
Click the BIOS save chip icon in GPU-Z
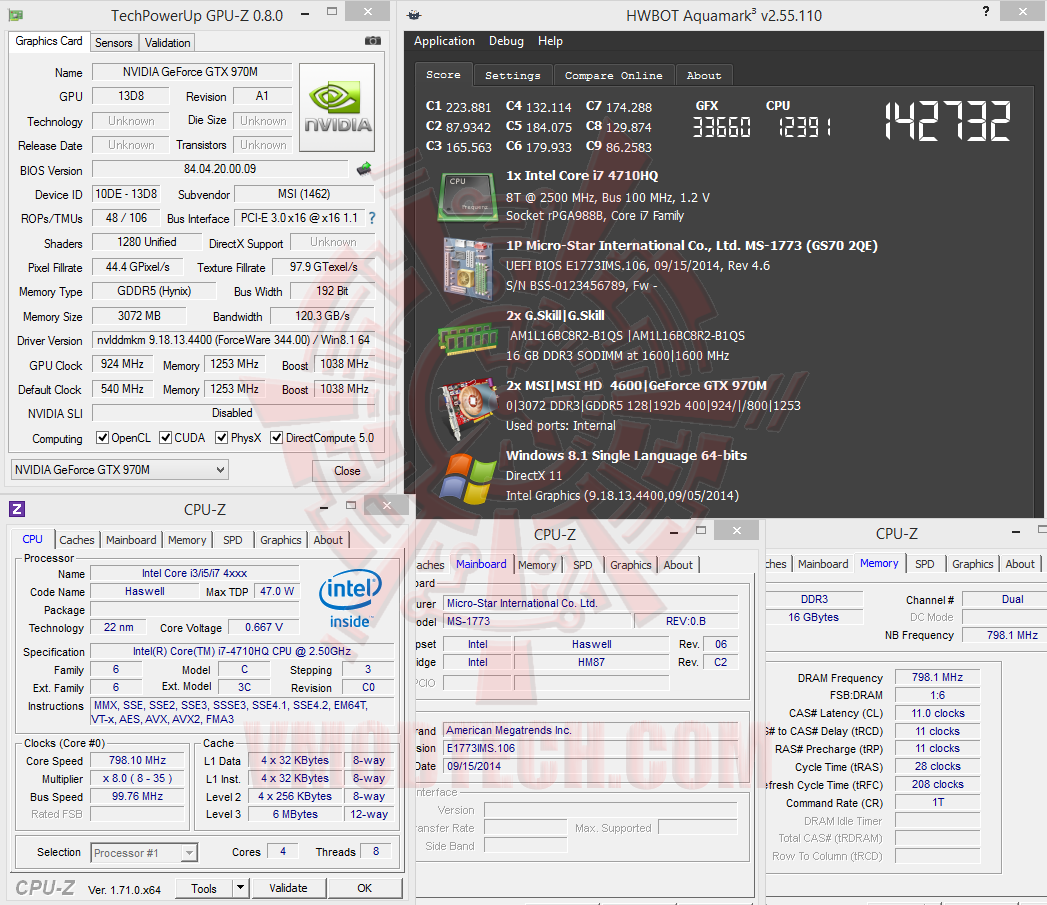tap(364, 169)
